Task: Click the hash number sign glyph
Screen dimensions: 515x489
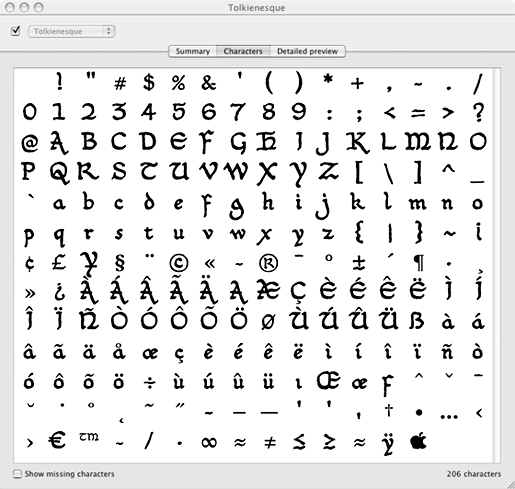Action: pyautogui.click(x=120, y=83)
